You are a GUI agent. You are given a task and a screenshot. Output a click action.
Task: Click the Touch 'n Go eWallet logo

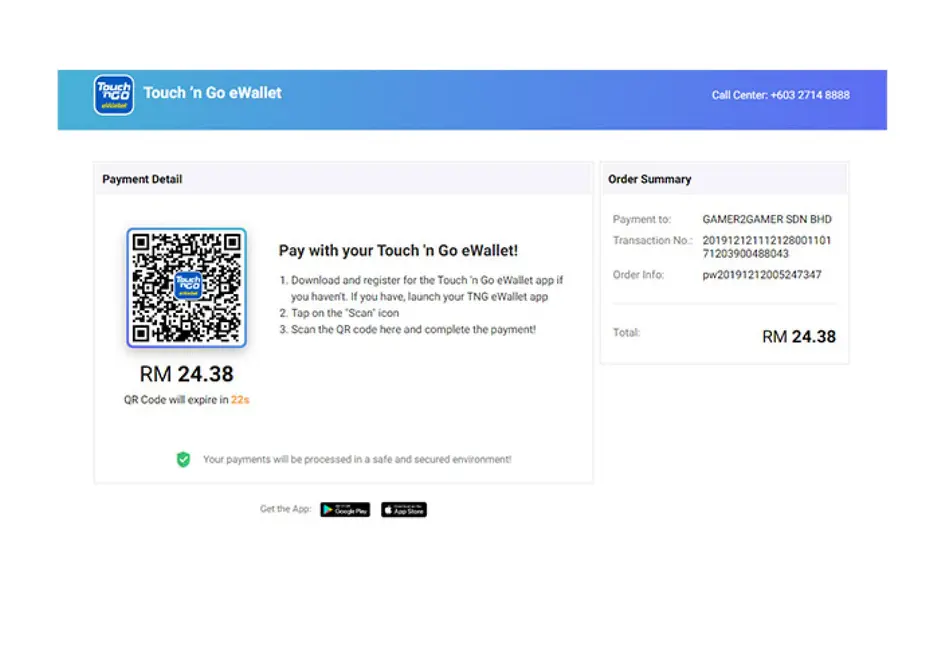click(x=113, y=95)
